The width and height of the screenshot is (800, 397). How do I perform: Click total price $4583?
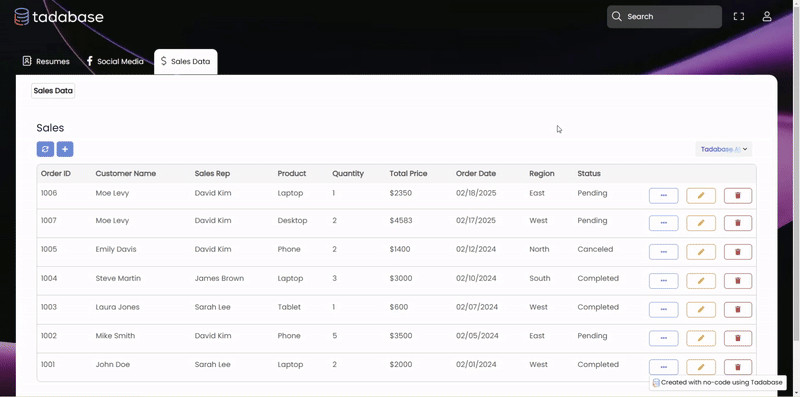pos(401,220)
